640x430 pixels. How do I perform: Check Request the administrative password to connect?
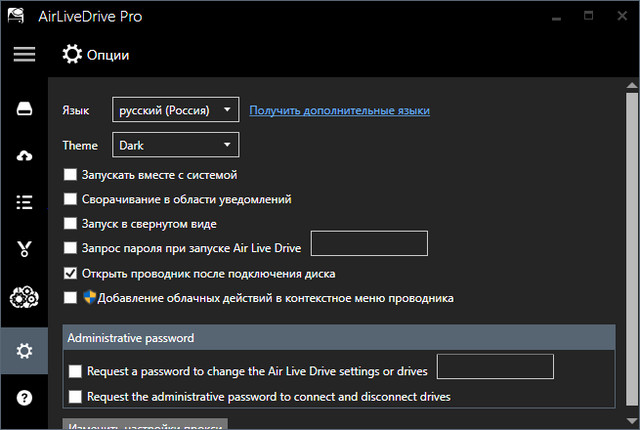76,397
